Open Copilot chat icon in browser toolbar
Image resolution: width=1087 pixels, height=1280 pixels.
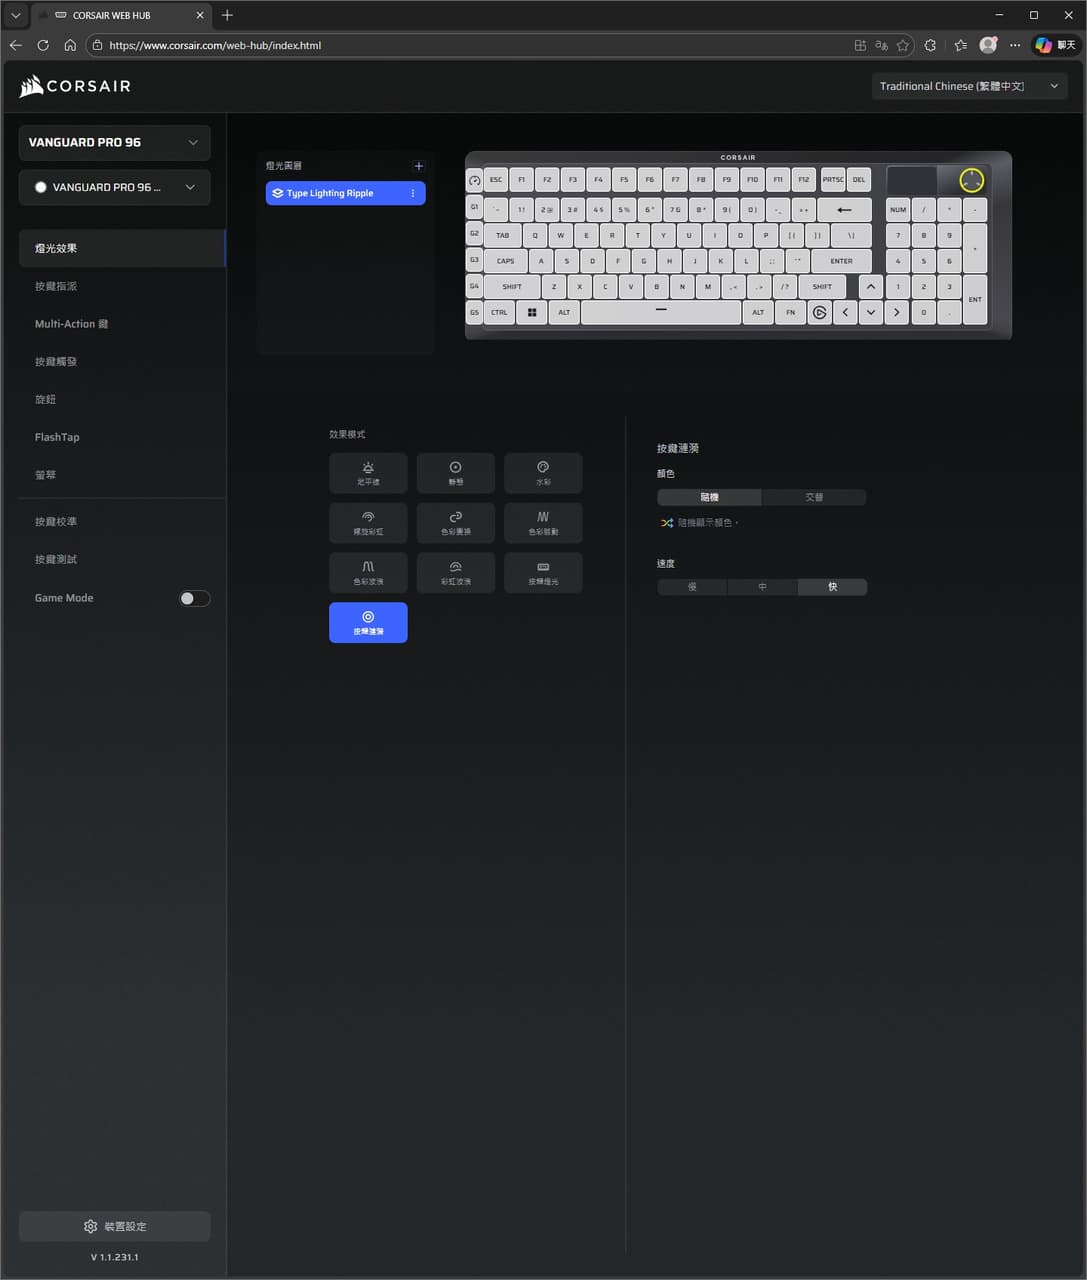pos(1056,45)
